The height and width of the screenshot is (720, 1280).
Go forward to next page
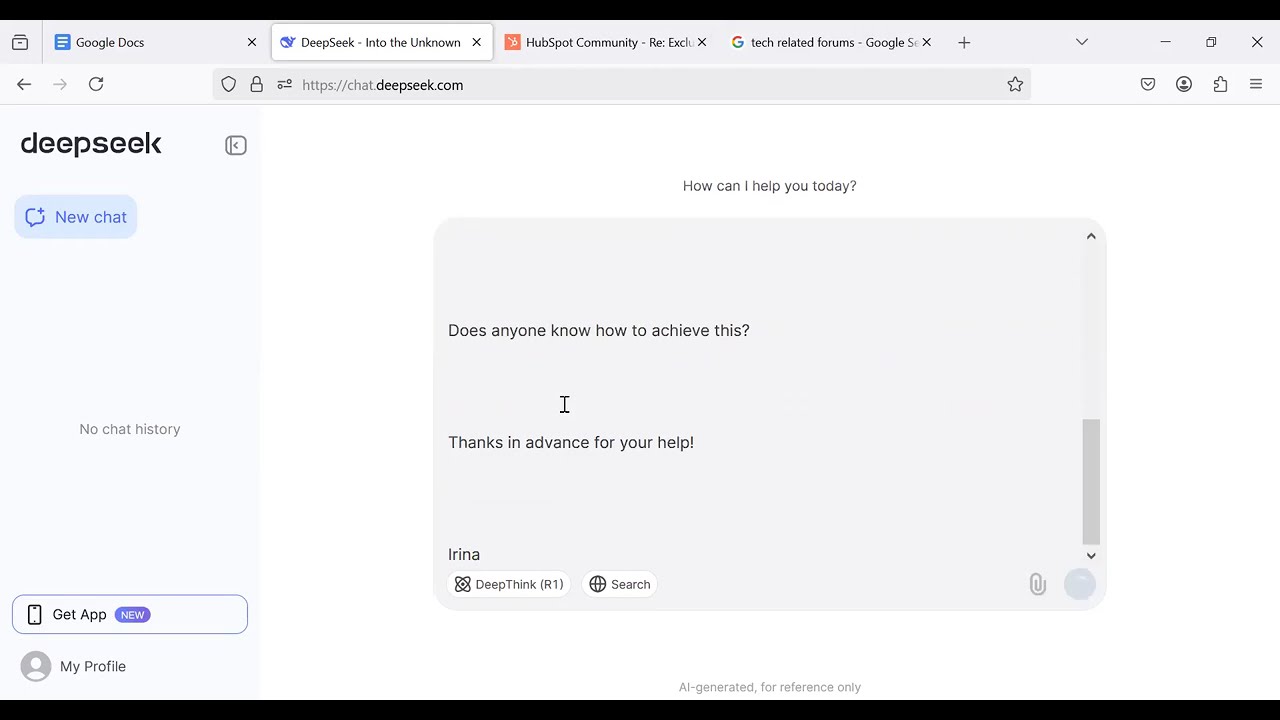click(60, 85)
